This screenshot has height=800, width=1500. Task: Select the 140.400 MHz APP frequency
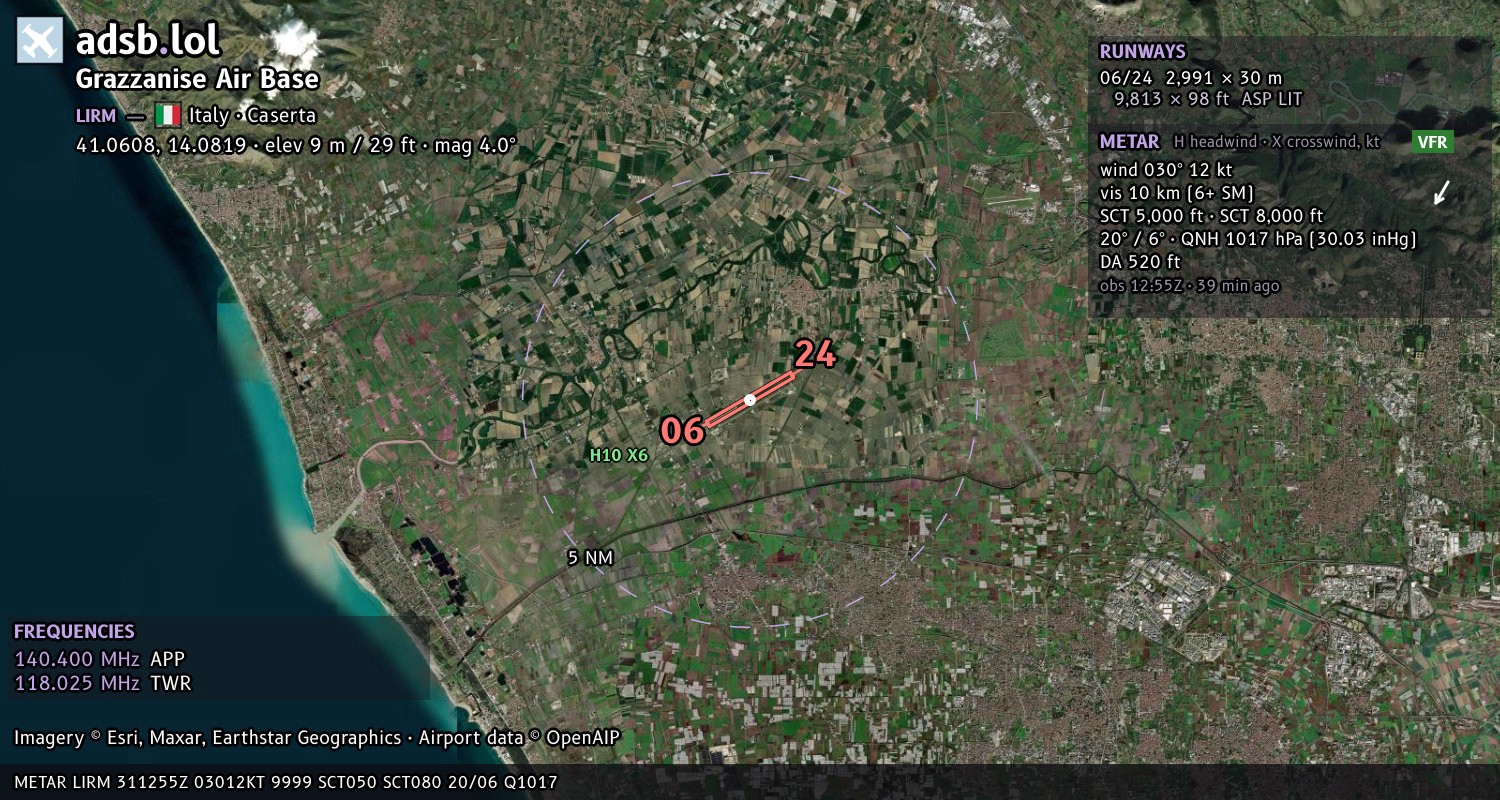(99, 659)
